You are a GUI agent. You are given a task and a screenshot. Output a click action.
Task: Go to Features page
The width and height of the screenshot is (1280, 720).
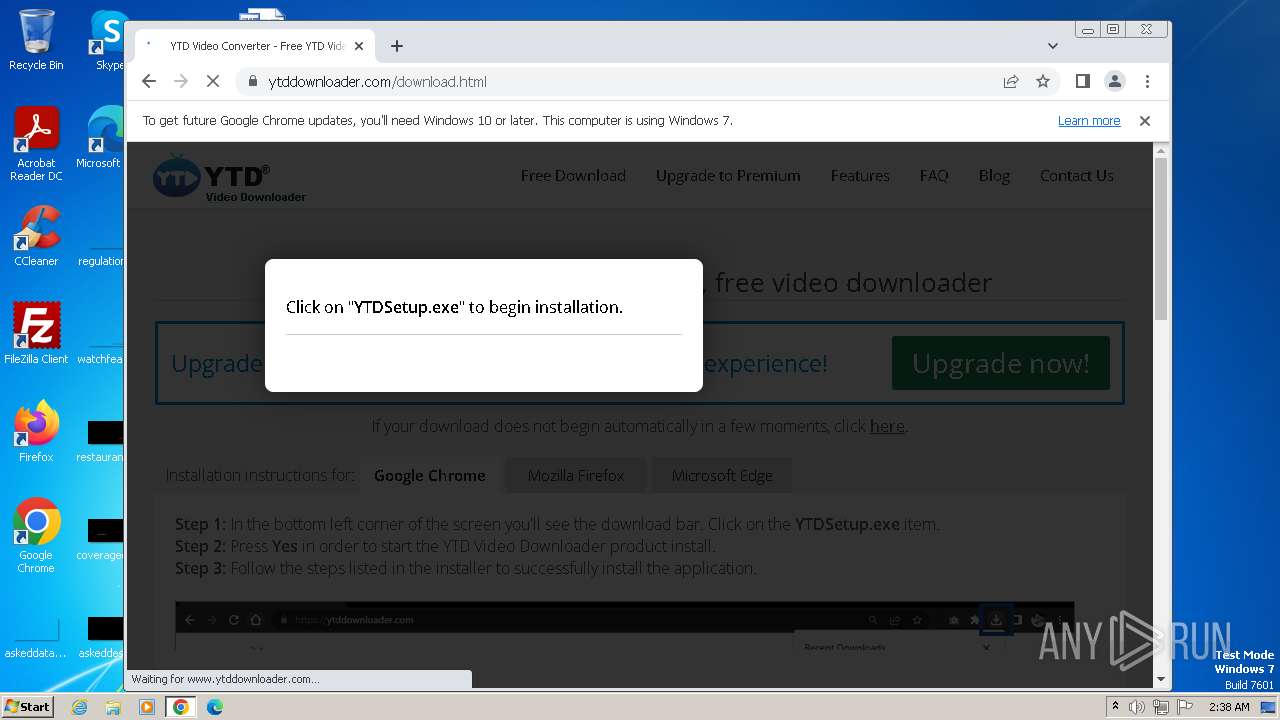click(860, 175)
